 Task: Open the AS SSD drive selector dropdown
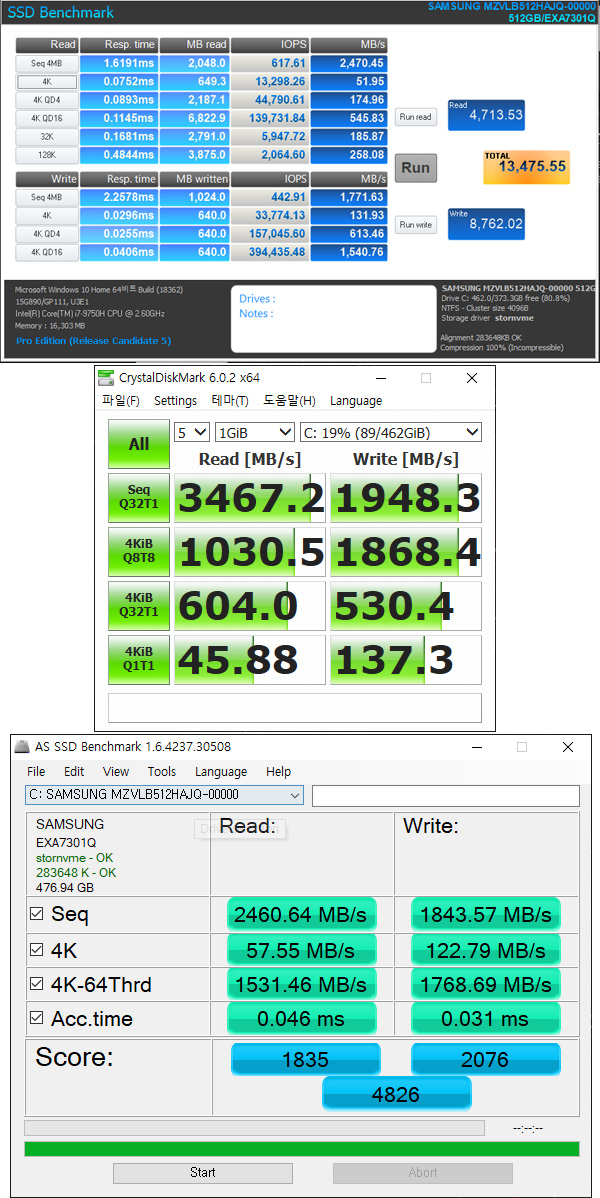164,795
